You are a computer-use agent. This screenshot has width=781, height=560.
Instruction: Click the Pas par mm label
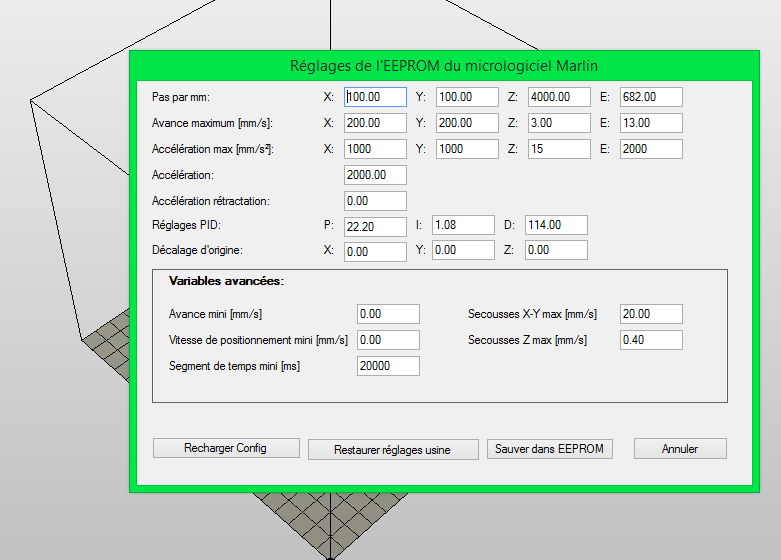tap(181, 97)
